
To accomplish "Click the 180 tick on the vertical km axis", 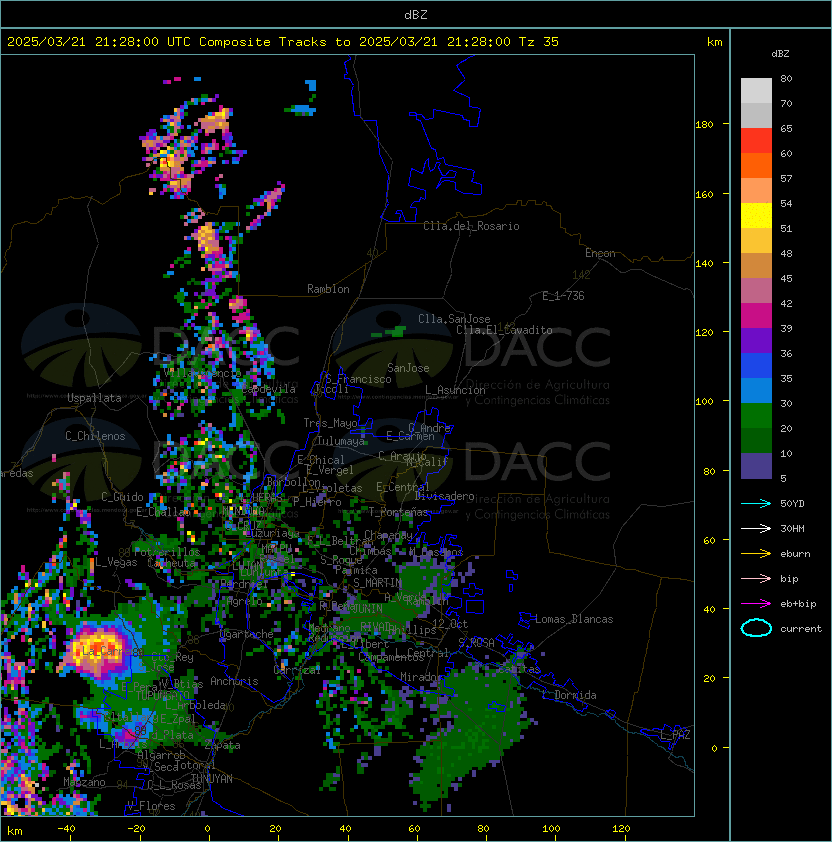I will tap(704, 125).
